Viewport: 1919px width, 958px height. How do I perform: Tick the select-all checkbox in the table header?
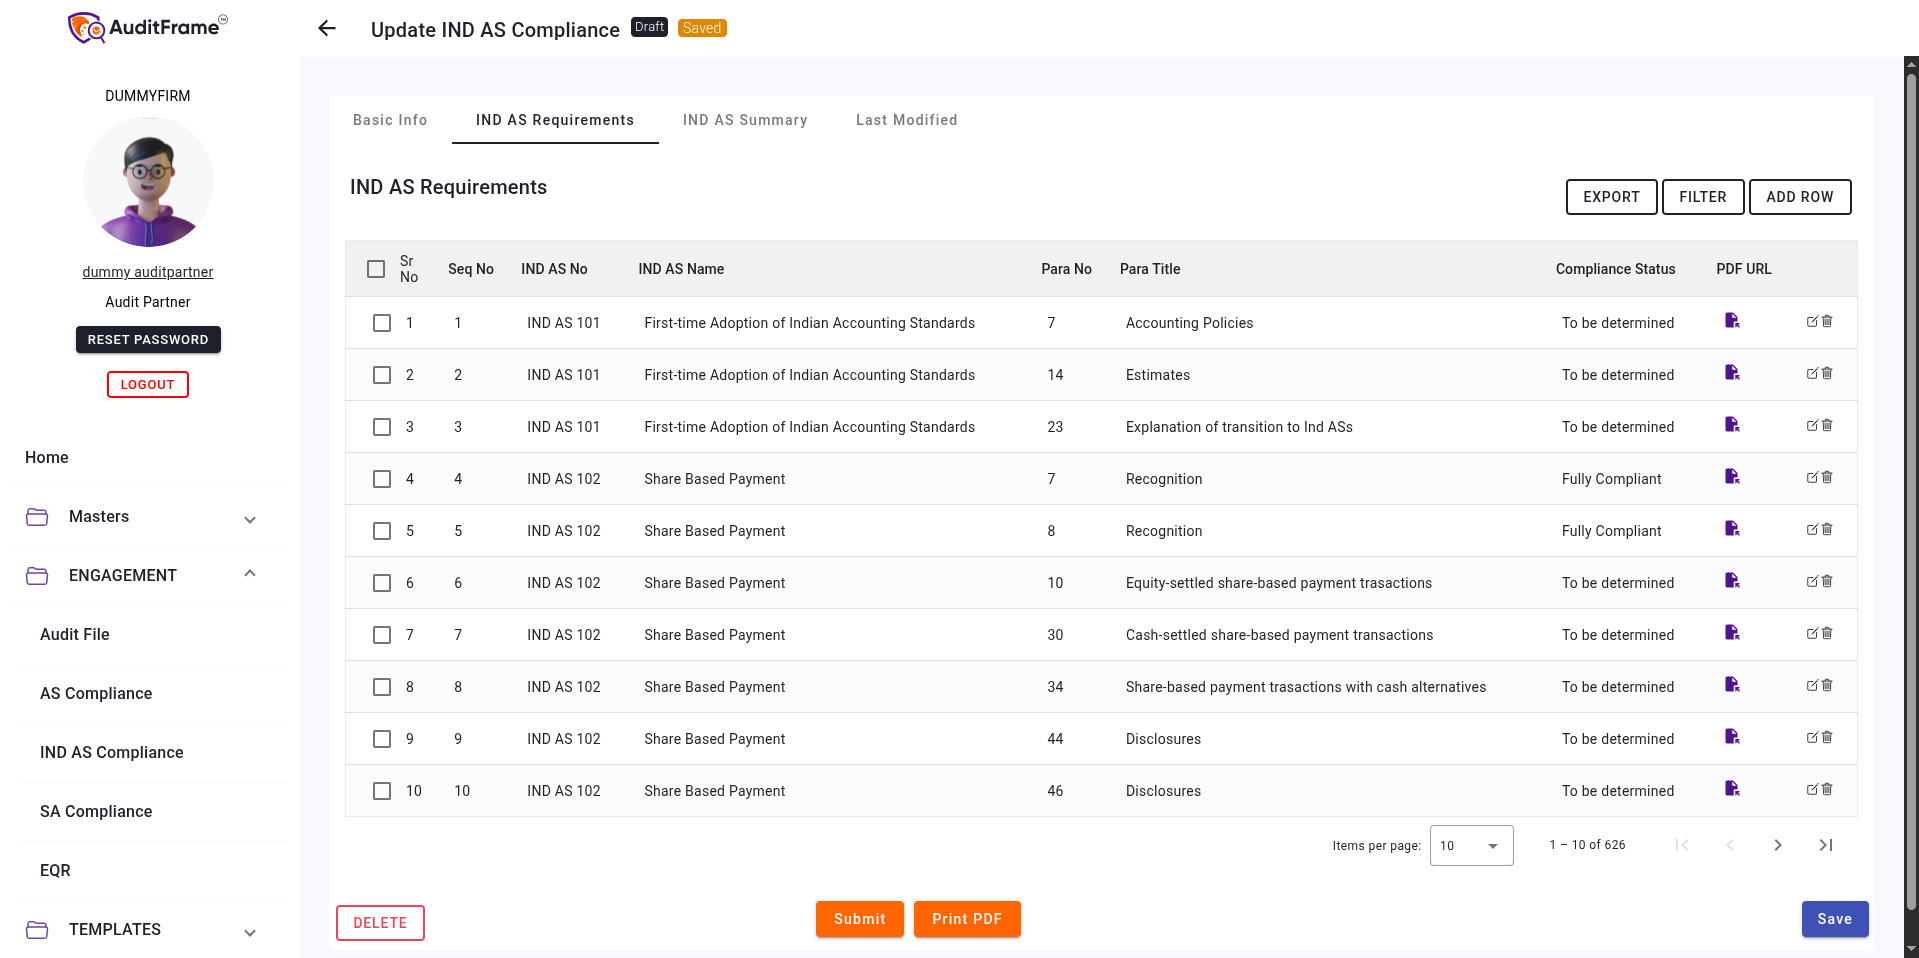tap(376, 269)
